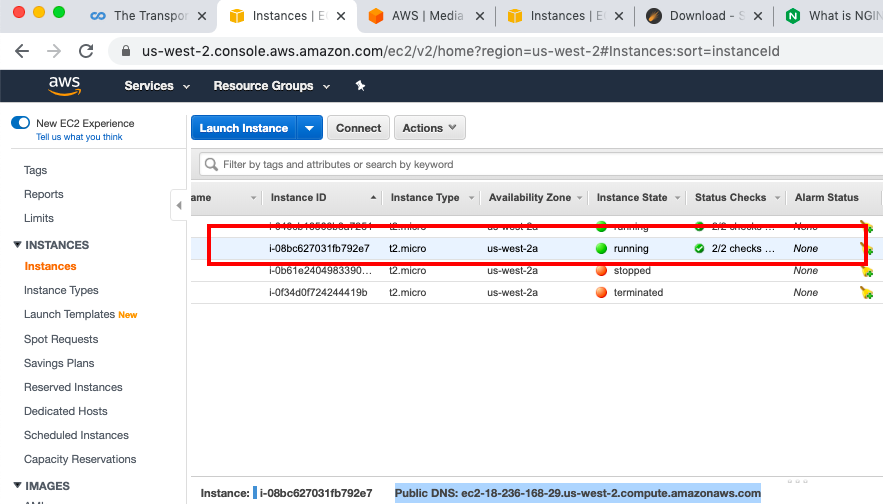Switch to What is NGINX browser tab
Screen dimensions: 883x504
(x=833, y=16)
